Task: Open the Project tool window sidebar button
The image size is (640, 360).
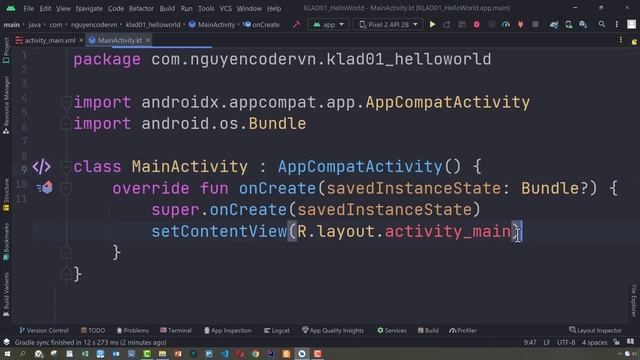Action: pyautogui.click(x=6, y=50)
